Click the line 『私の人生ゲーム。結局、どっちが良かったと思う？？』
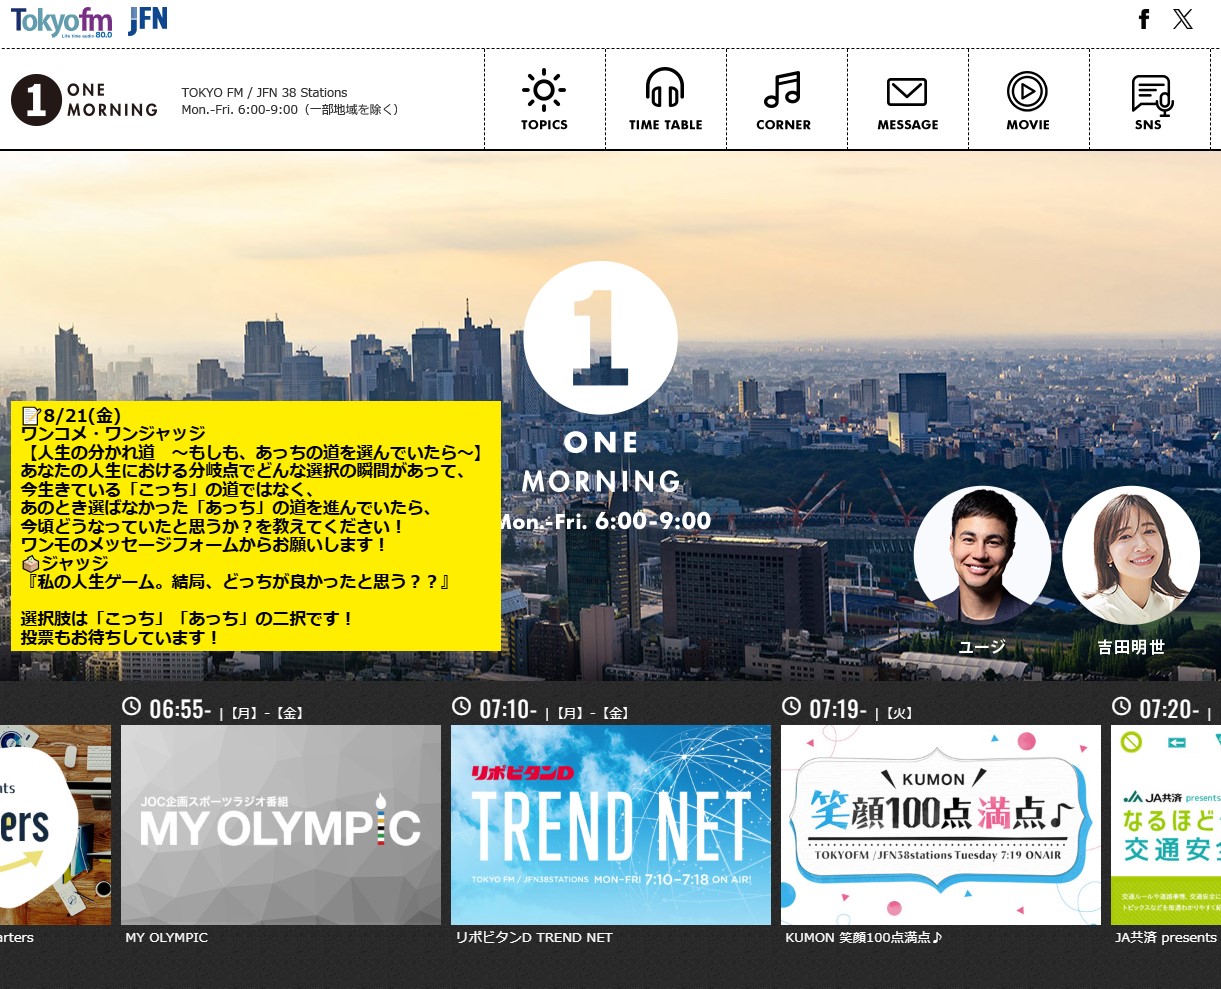 pyautogui.click(x=237, y=582)
